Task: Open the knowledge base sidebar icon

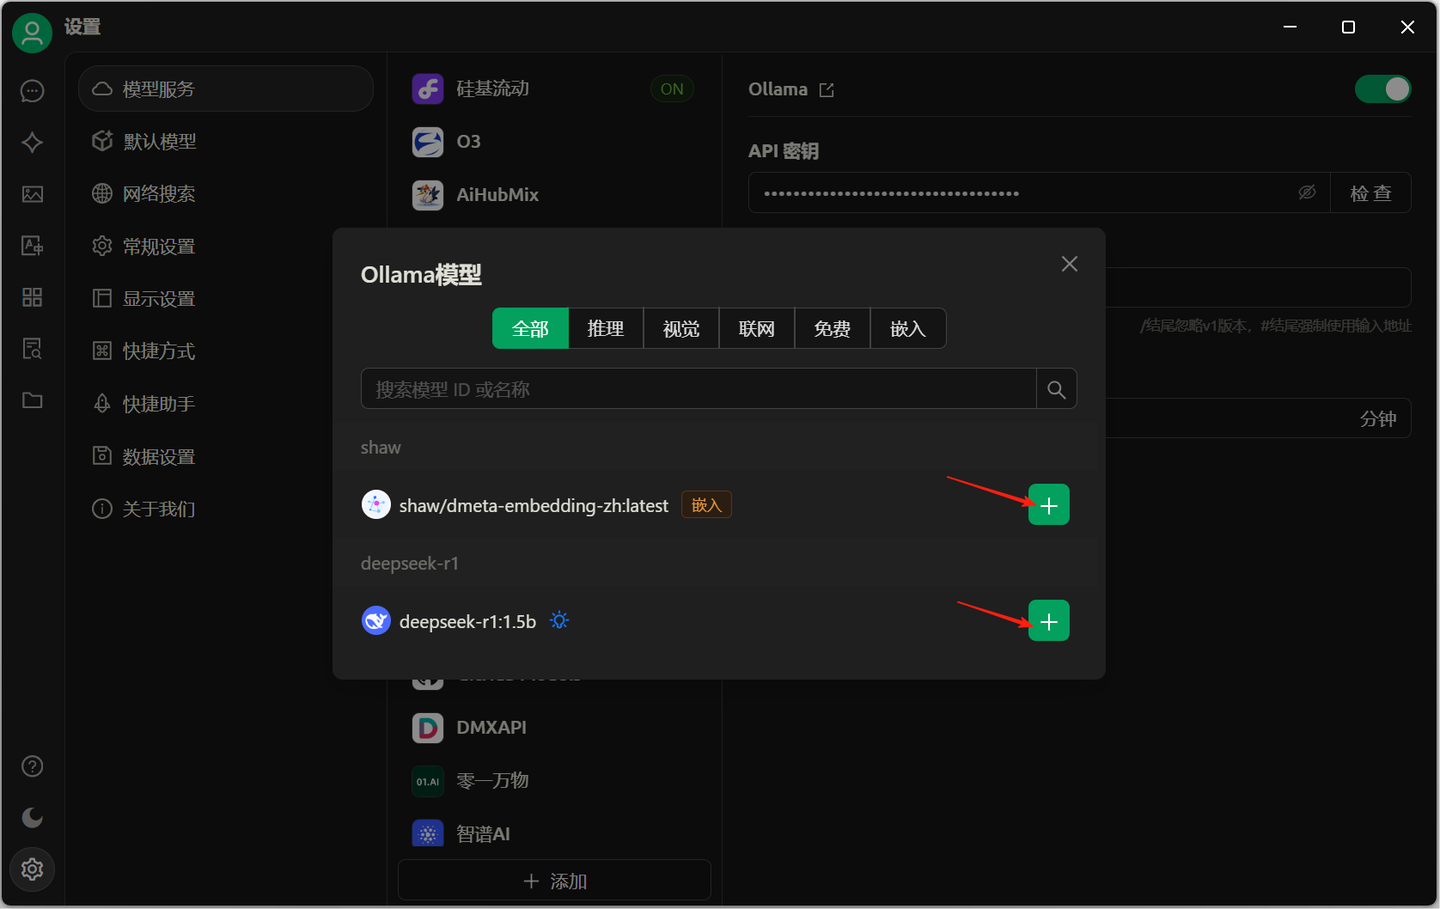Action: [32, 348]
